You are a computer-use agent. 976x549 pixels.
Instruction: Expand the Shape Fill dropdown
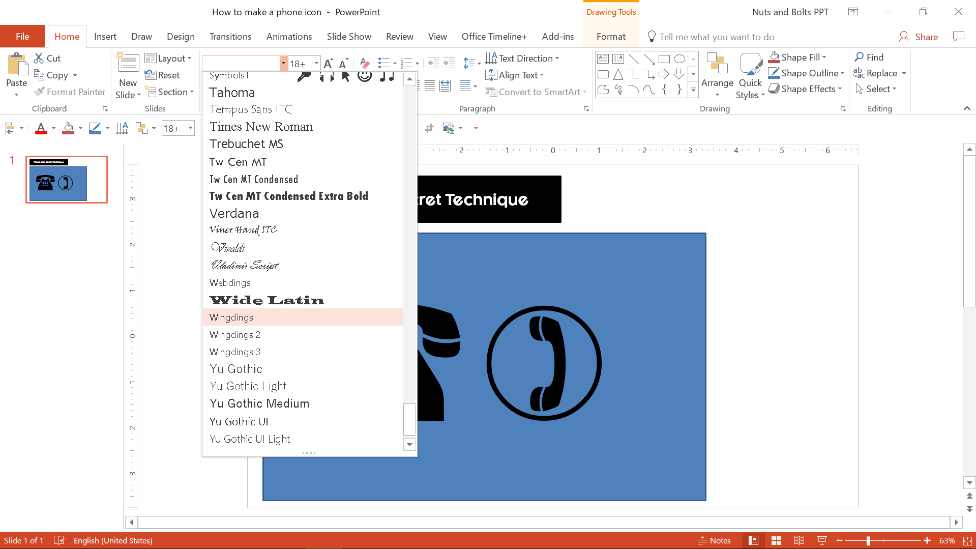(x=824, y=57)
